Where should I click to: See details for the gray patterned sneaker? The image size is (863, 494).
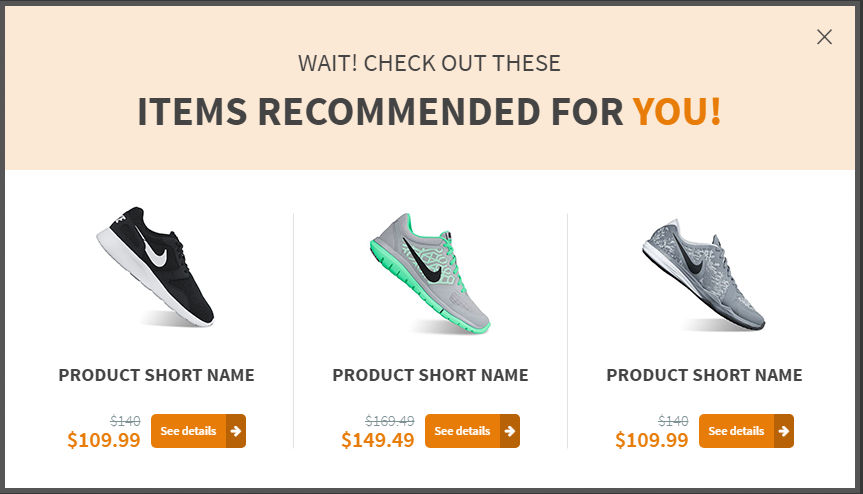[x=746, y=431]
